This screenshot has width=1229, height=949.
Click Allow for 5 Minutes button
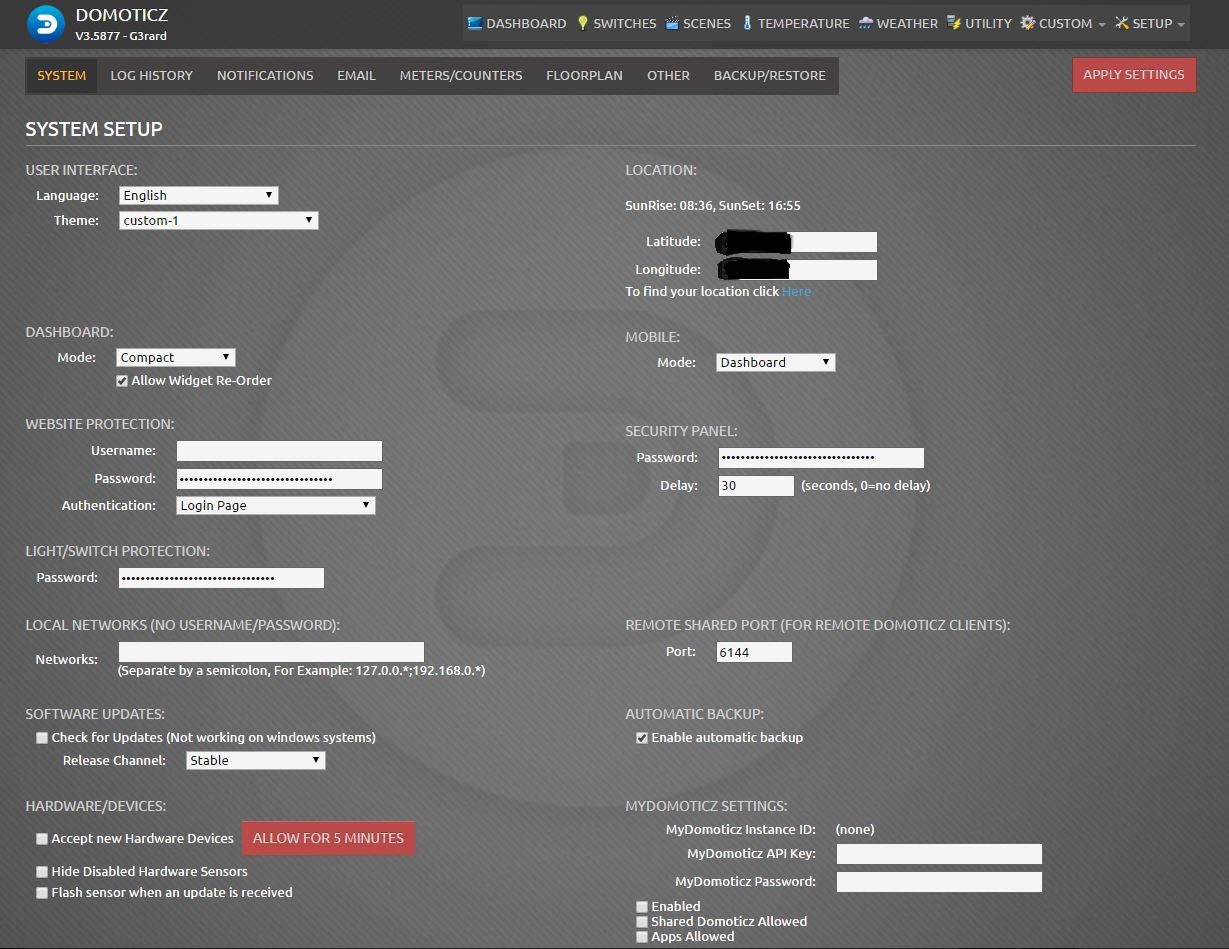coord(328,839)
